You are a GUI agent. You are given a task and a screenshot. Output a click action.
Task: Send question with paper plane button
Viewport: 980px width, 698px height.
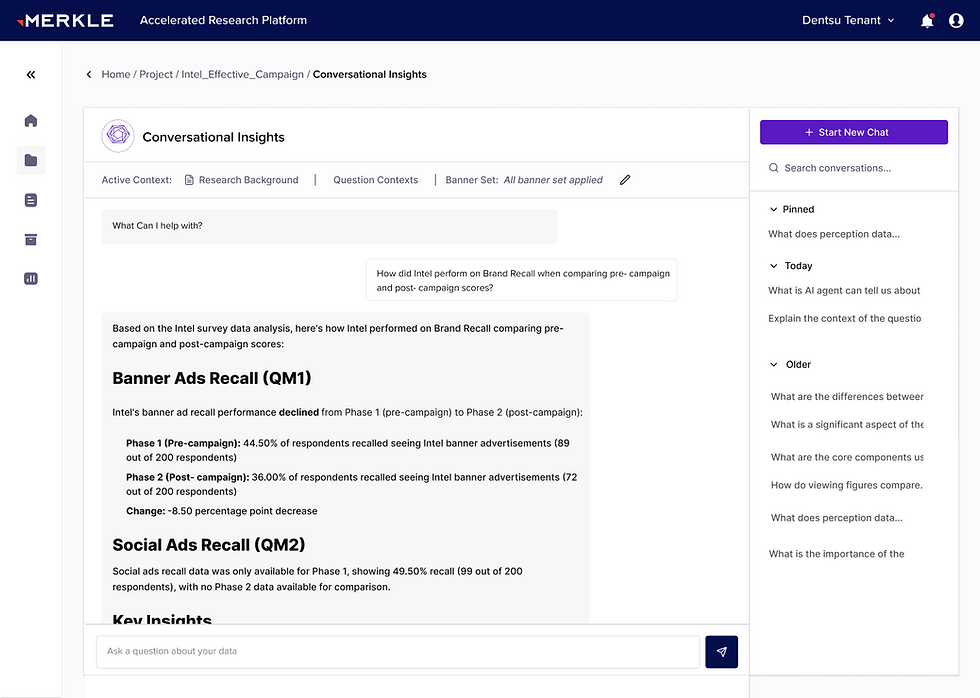click(x=721, y=652)
